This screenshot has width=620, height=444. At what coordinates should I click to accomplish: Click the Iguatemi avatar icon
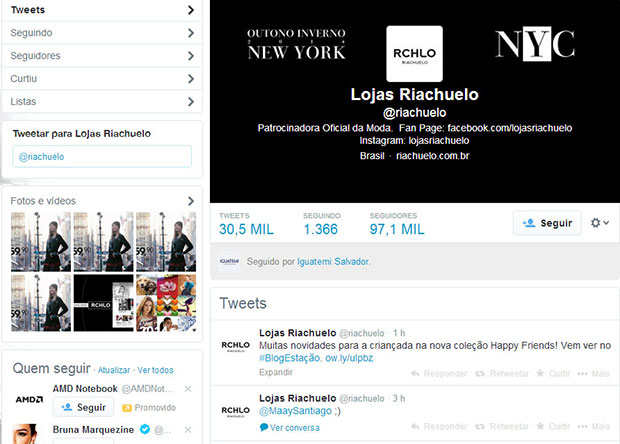(229, 261)
